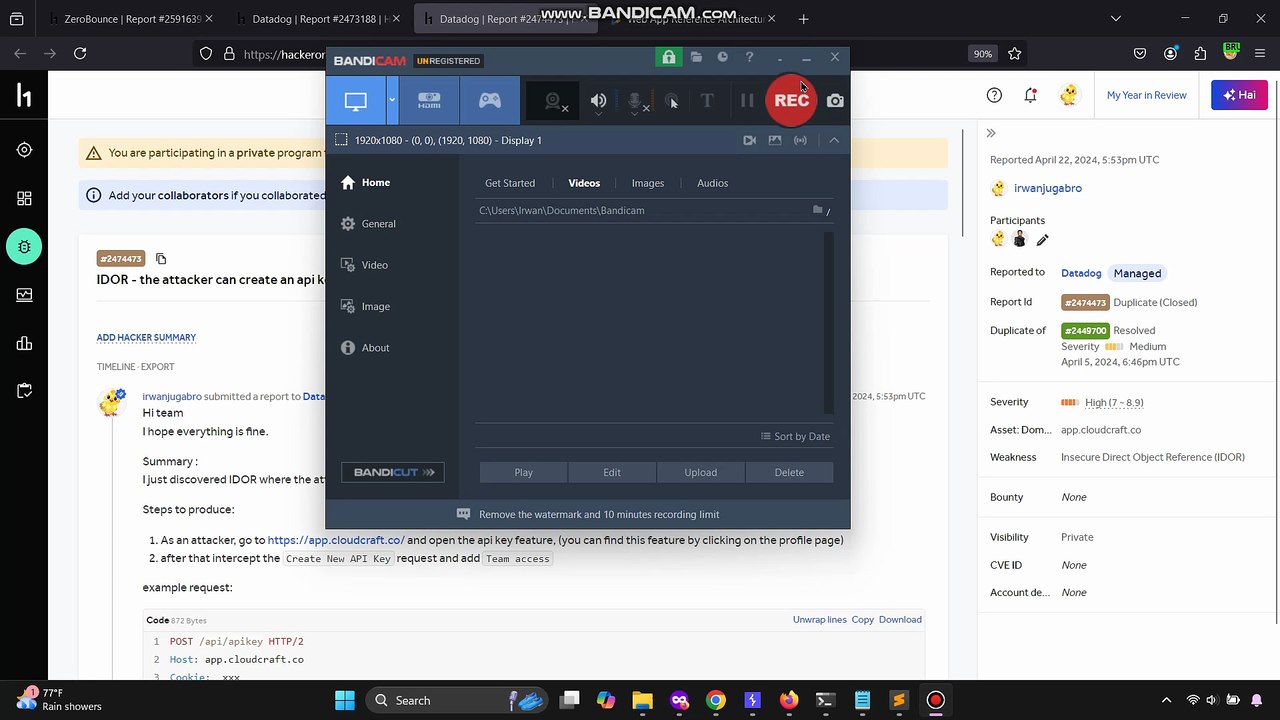Click Remove the watermark and recording limit message
The width and height of the screenshot is (1280, 720).
(x=588, y=514)
